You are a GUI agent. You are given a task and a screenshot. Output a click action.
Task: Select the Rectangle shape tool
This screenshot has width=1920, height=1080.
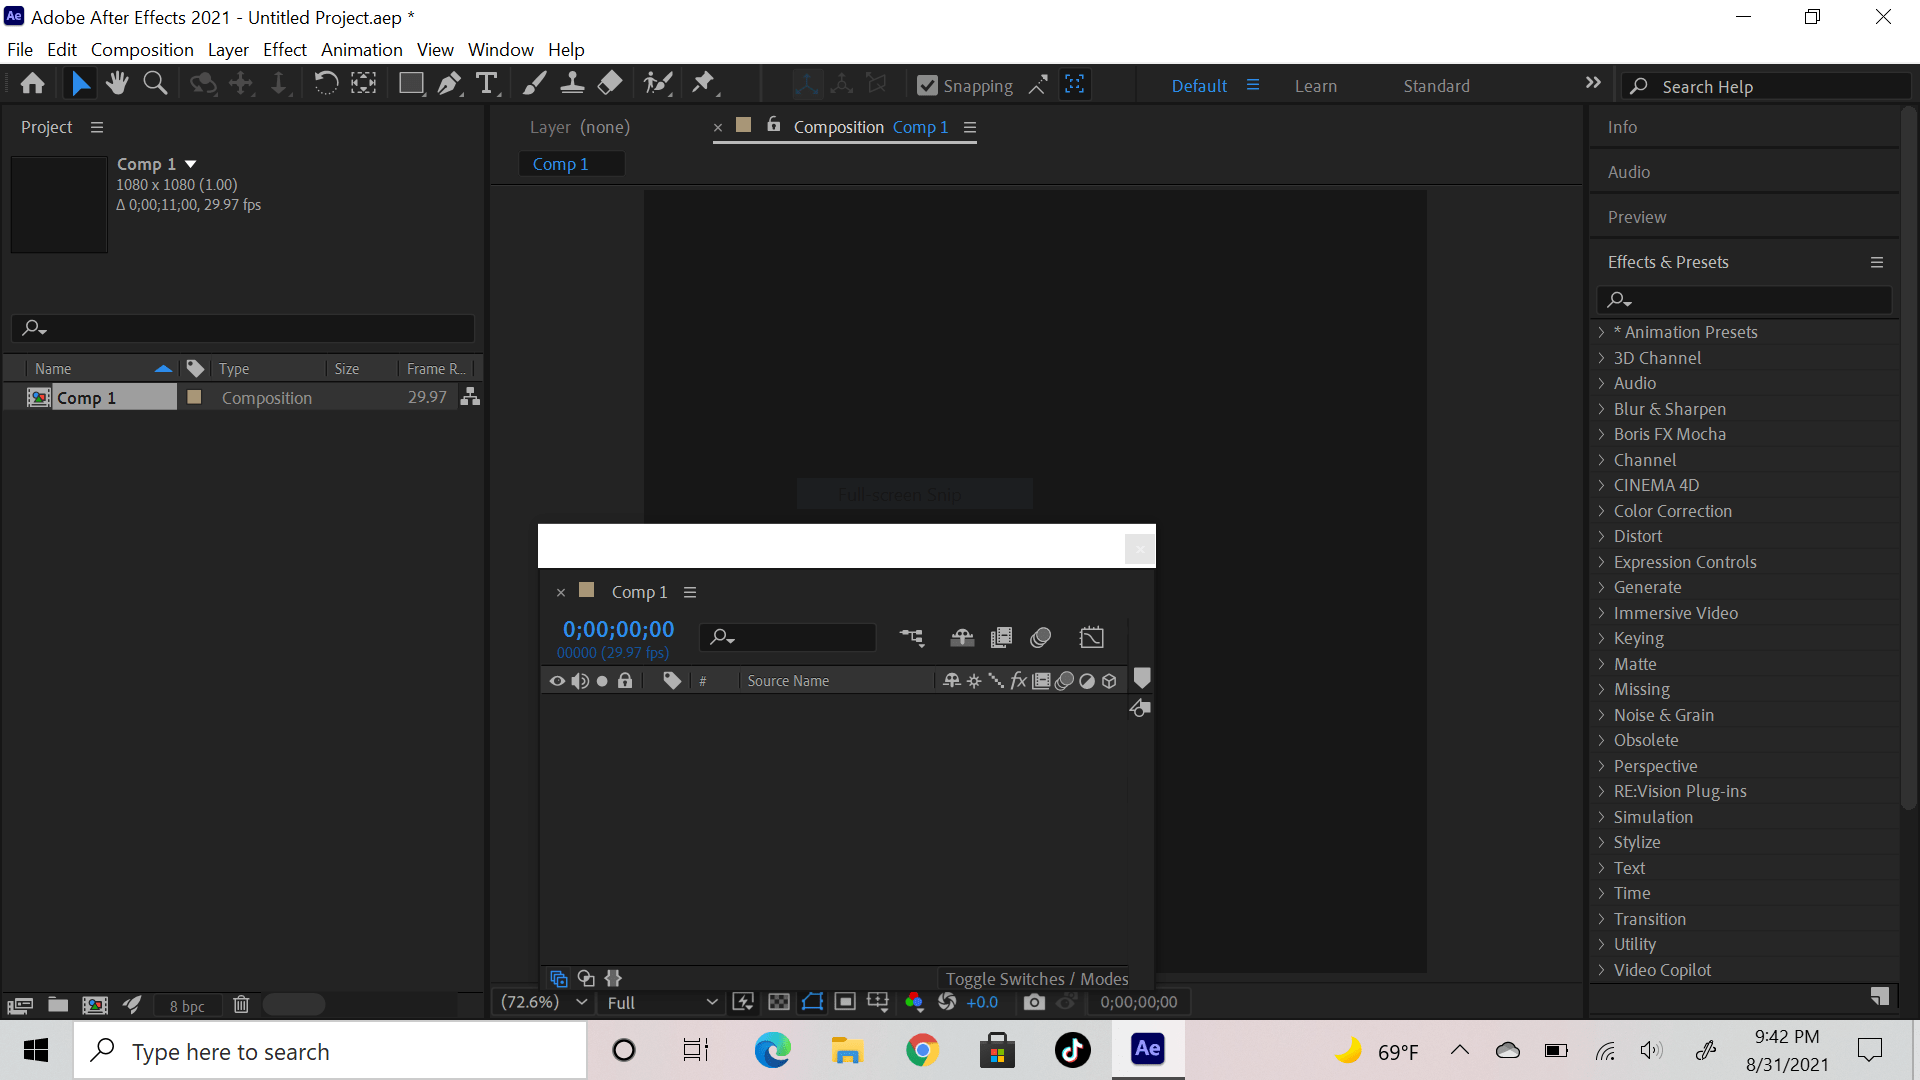411,84
